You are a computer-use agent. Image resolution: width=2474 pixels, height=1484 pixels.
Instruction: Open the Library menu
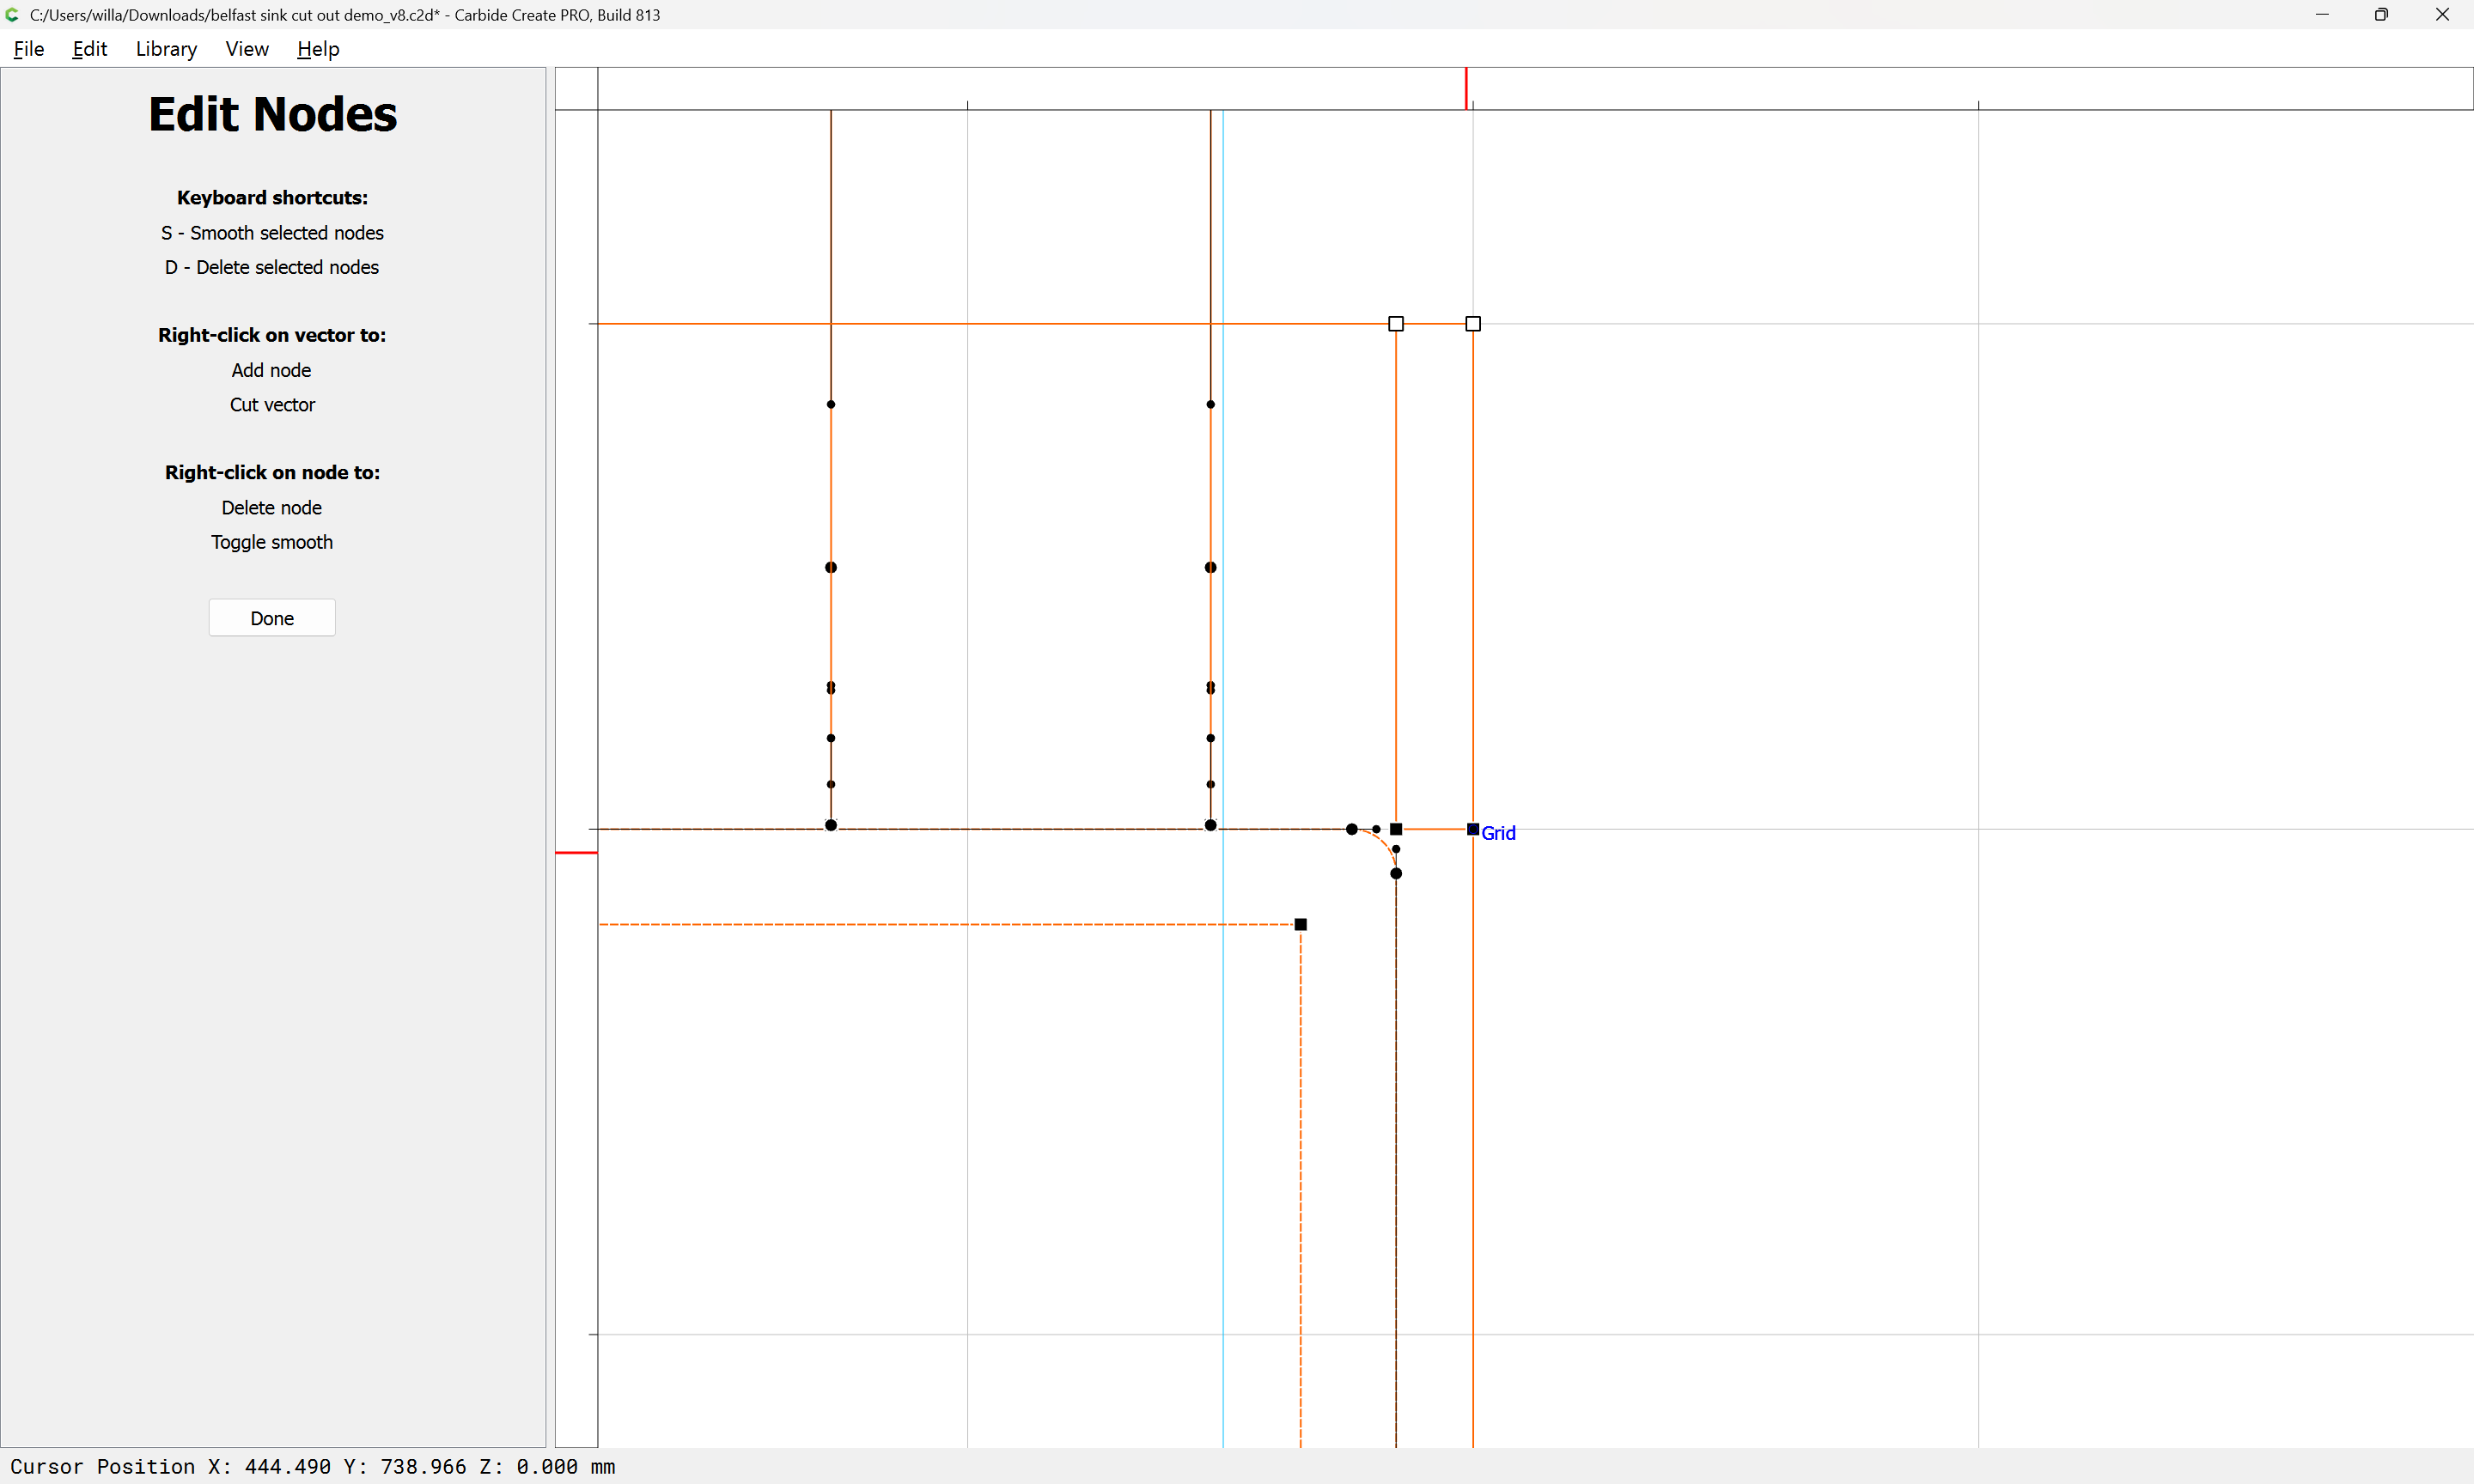click(166, 49)
